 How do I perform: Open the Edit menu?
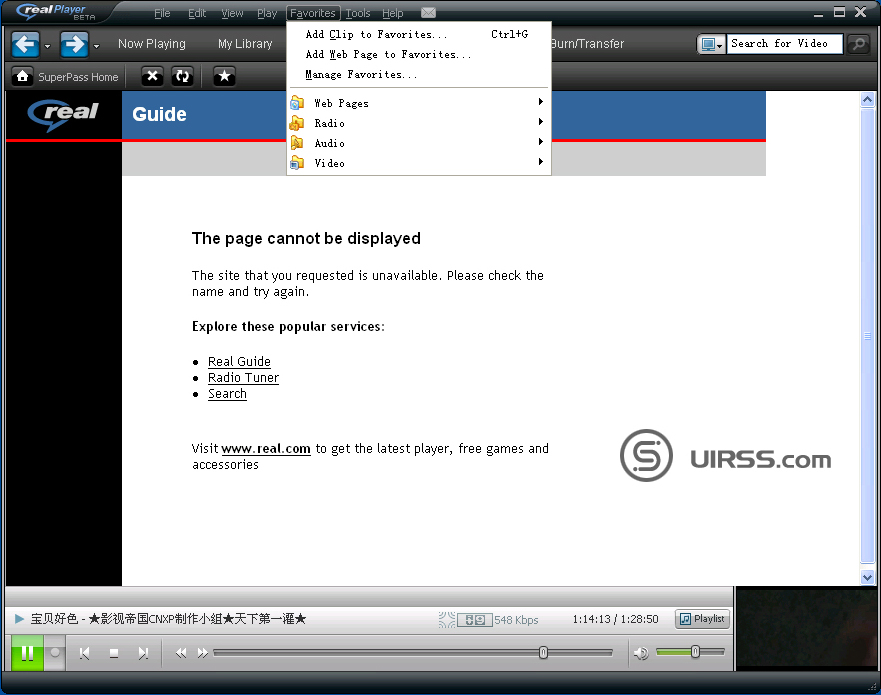coord(197,13)
